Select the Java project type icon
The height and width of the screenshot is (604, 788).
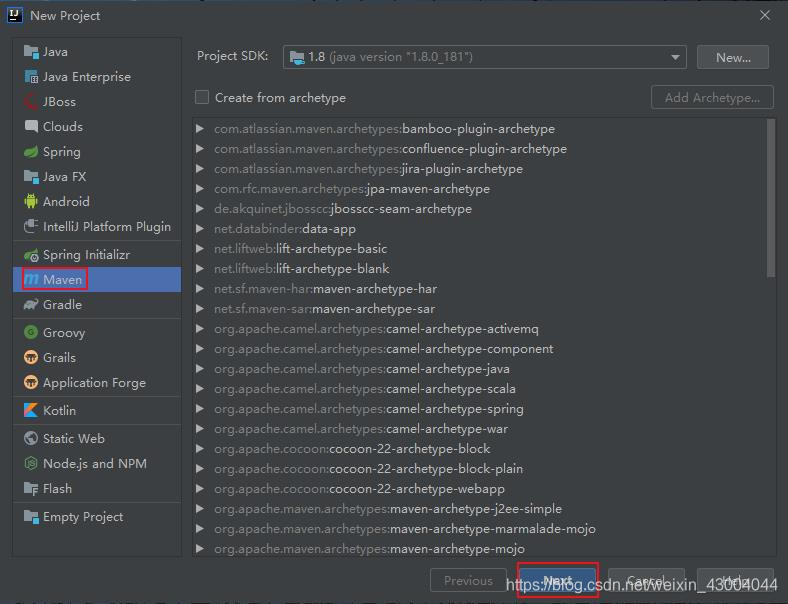pos(31,52)
